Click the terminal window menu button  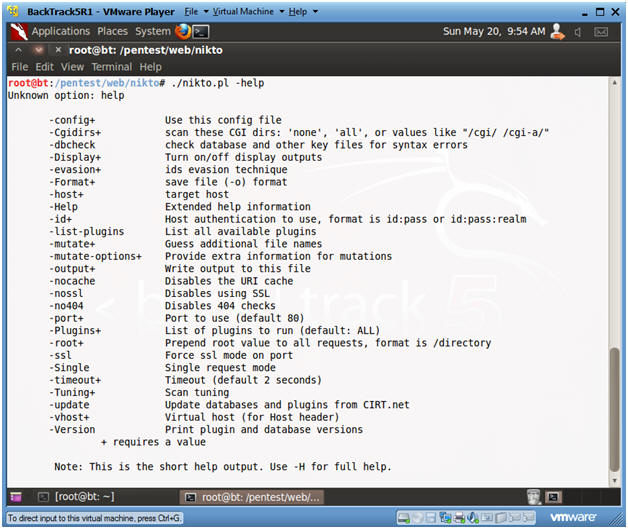tap(38, 50)
